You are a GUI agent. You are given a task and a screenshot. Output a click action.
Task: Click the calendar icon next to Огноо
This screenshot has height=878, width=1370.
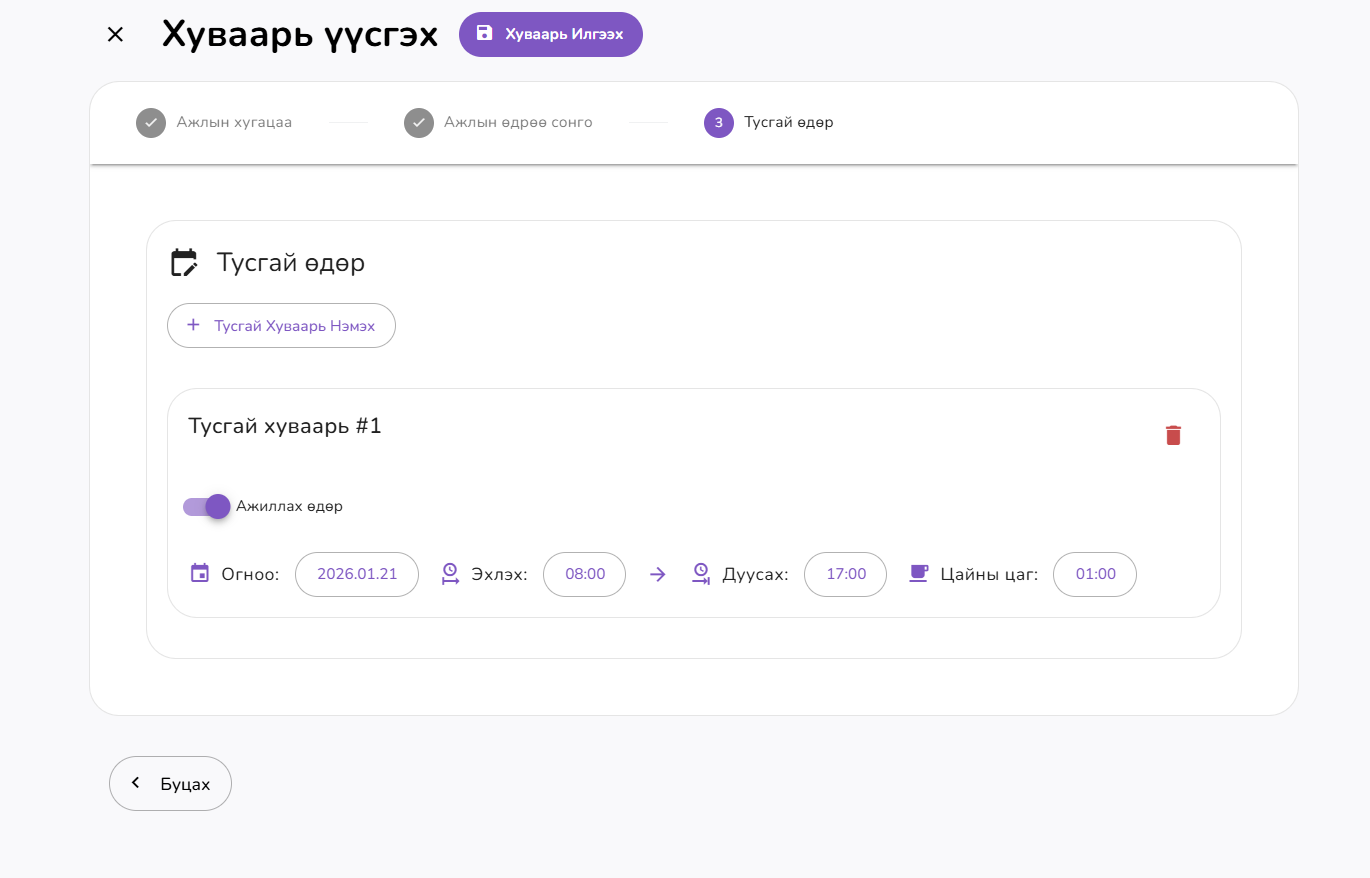[x=199, y=573]
